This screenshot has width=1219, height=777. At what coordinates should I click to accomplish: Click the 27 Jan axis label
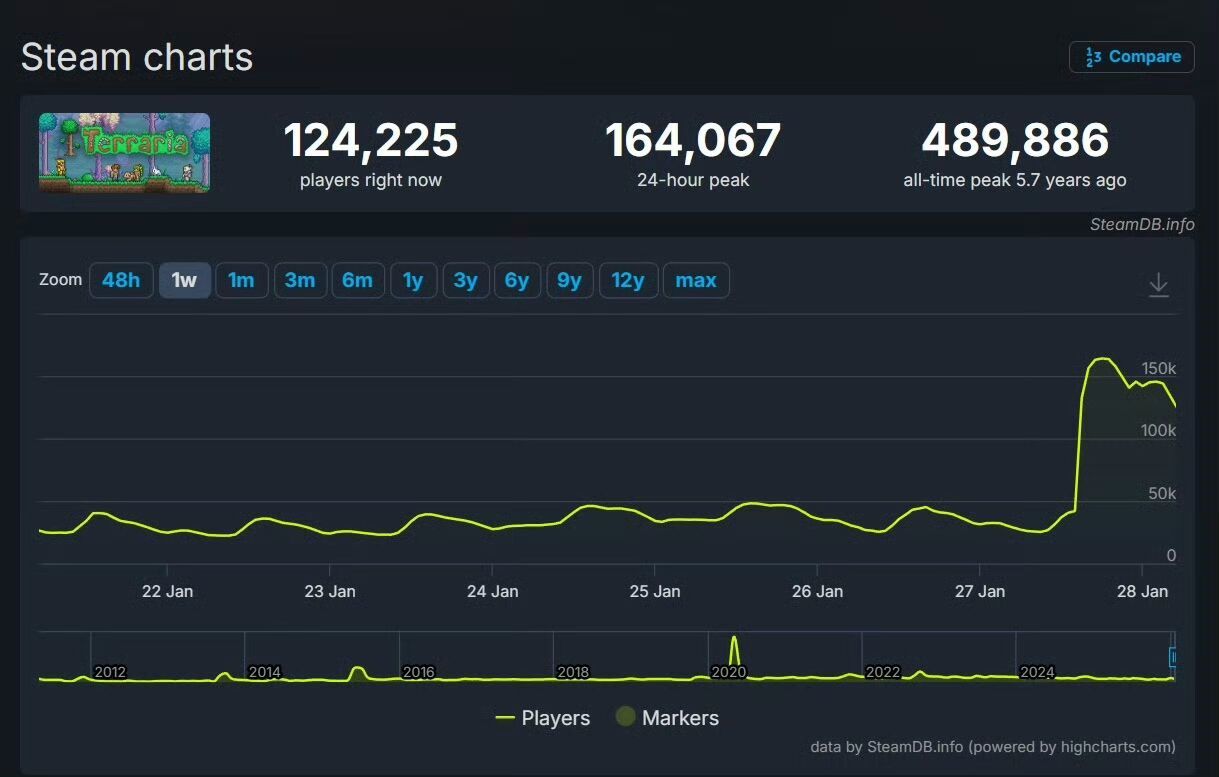tap(979, 591)
